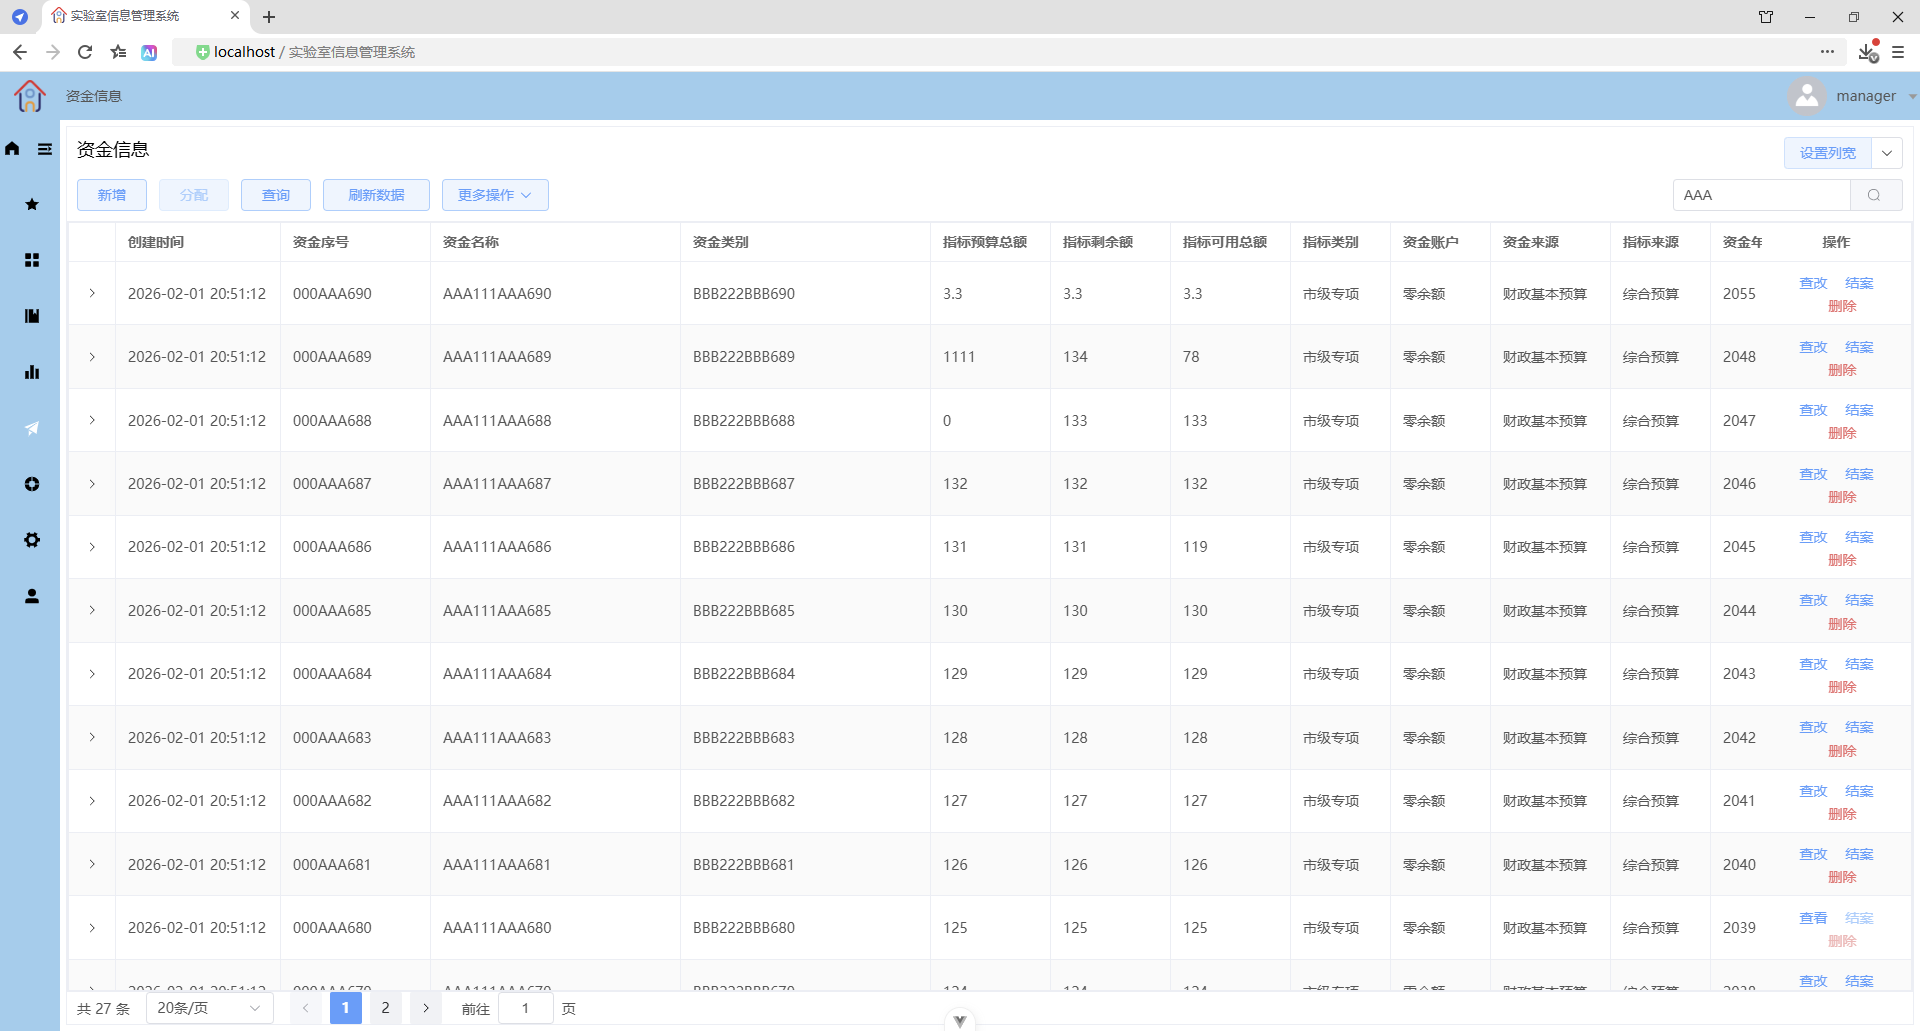The height and width of the screenshot is (1031, 1920).
Task: Go back with the browser back arrow
Action: (20, 52)
